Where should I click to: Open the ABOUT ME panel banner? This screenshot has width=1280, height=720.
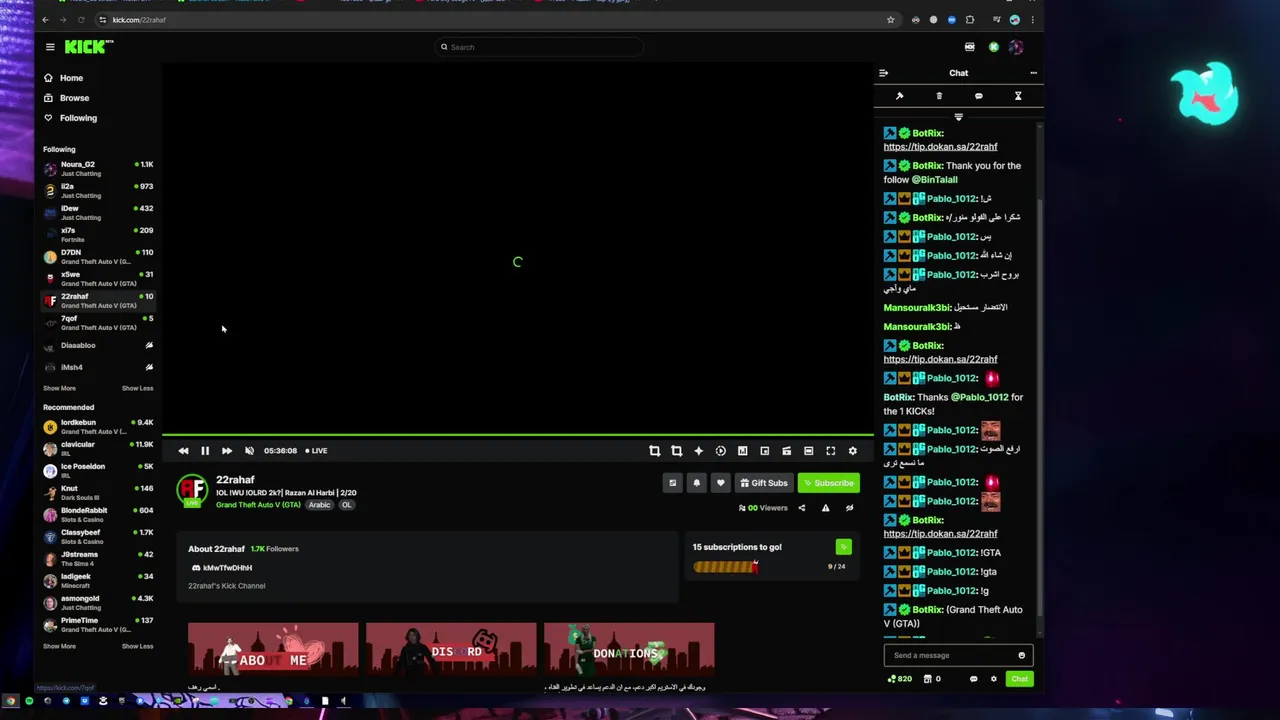click(273, 651)
